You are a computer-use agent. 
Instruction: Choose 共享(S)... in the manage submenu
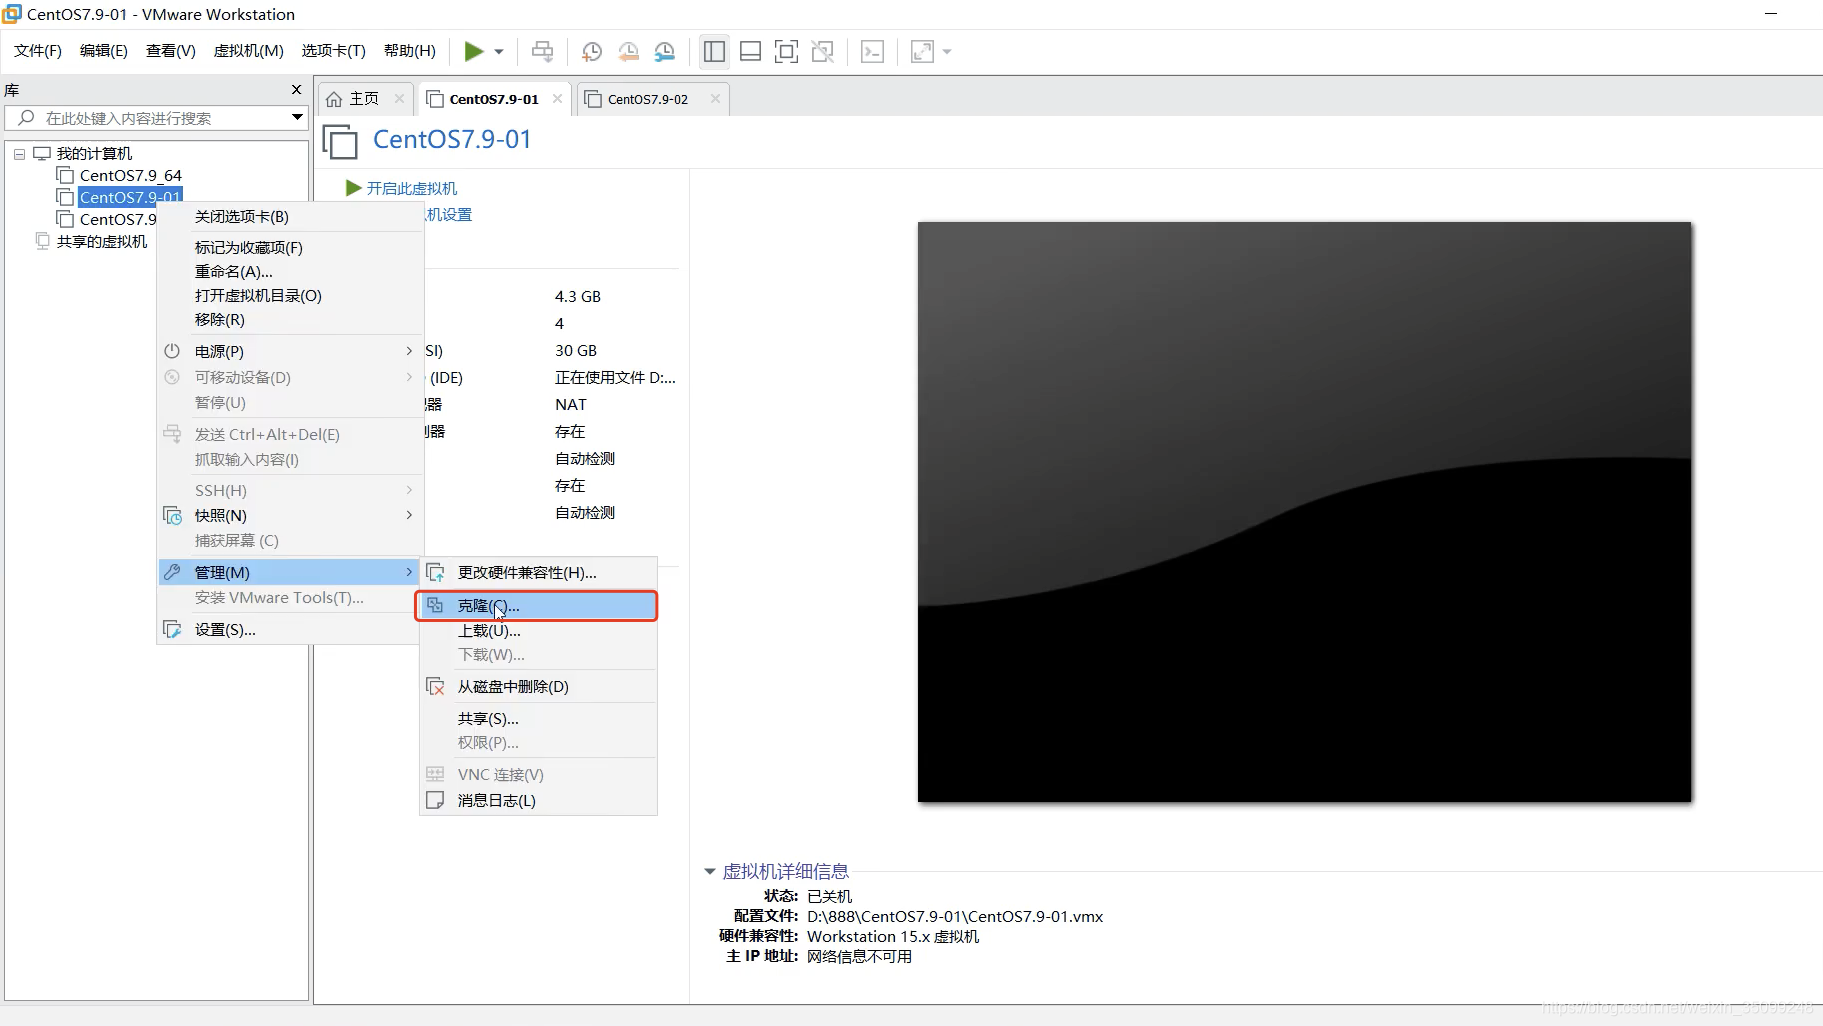tap(538, 718)
